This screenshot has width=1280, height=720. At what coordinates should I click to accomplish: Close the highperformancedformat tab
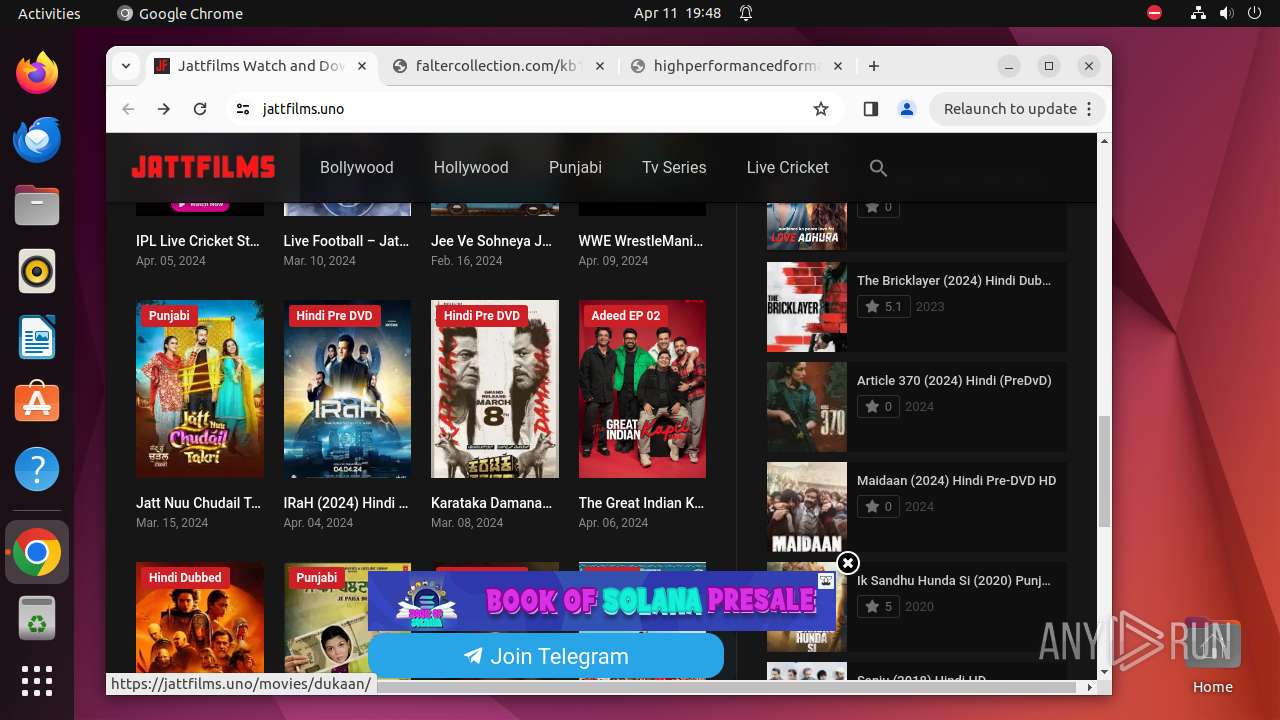point(838,66)
